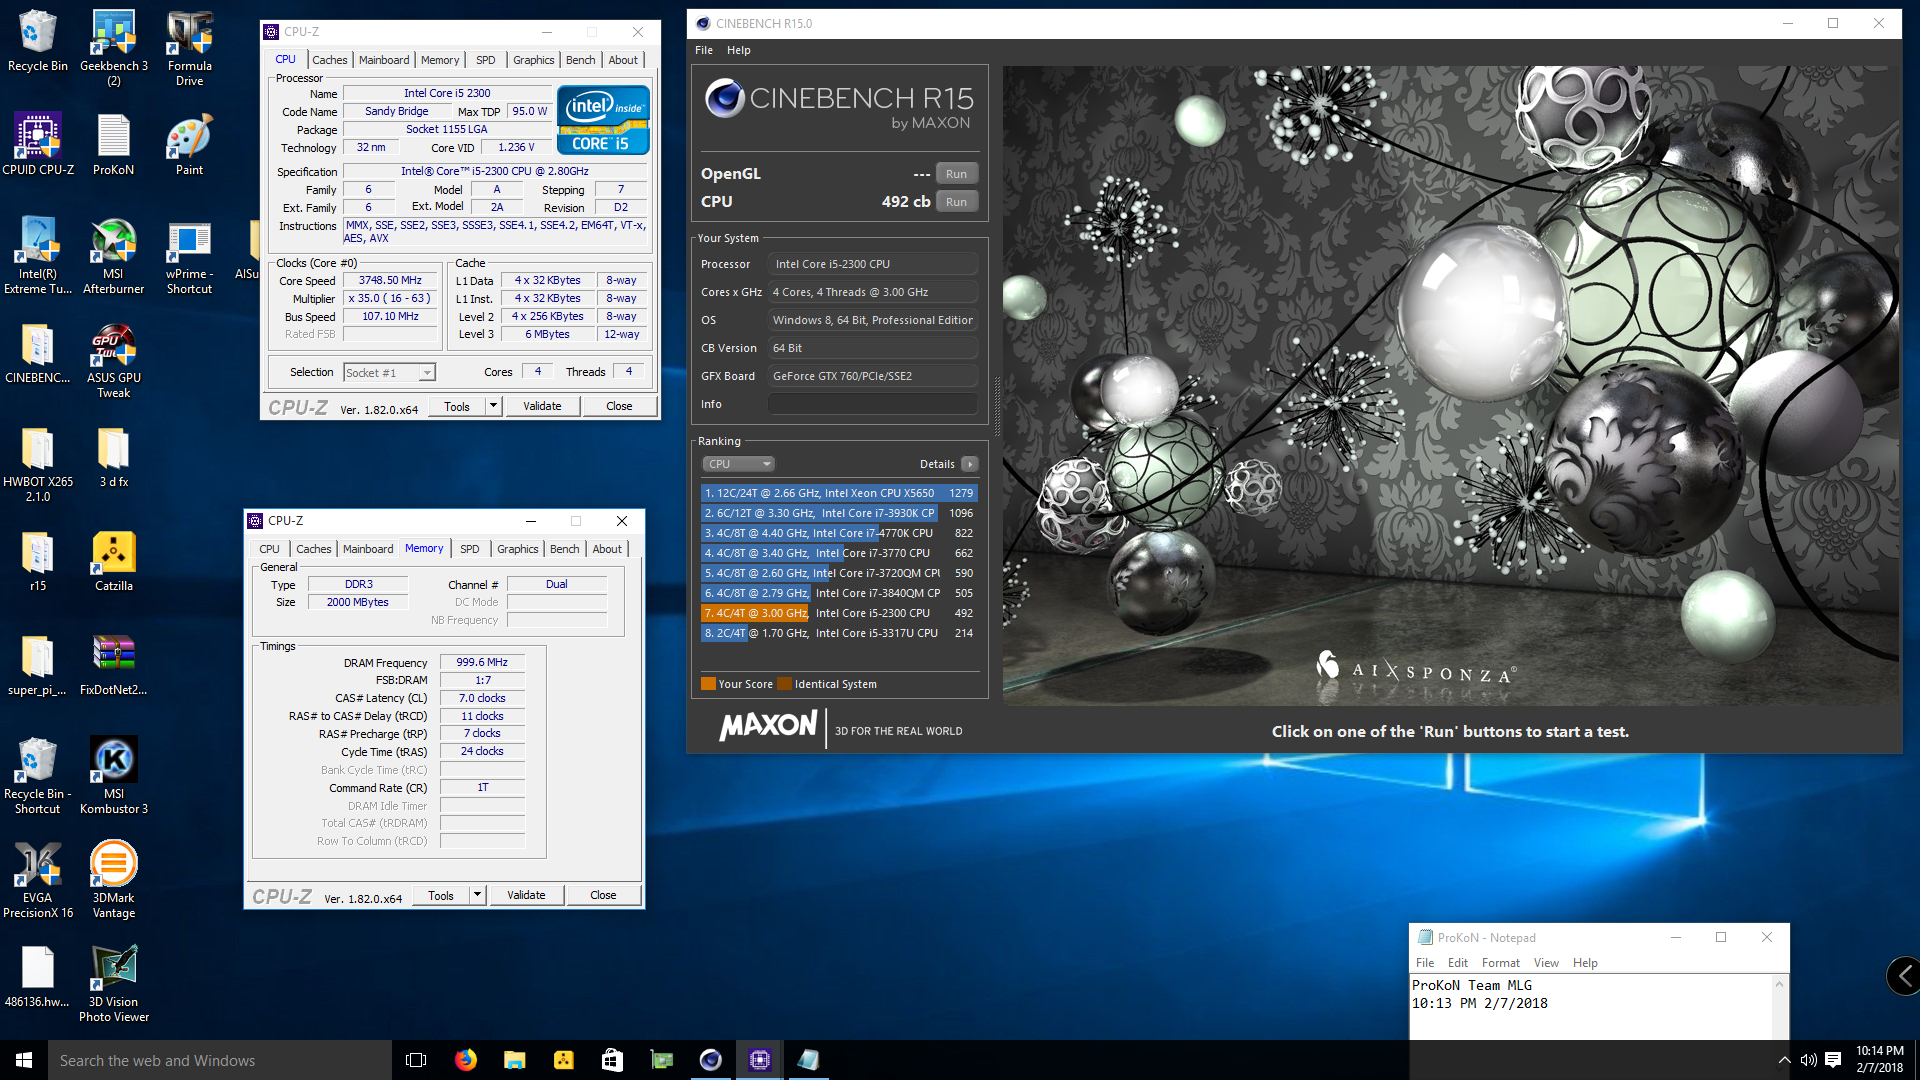The width and height of the screenshot is (1920, 1080).
Task: Open the 486136.hw file icon
Action: click(37, 978)
